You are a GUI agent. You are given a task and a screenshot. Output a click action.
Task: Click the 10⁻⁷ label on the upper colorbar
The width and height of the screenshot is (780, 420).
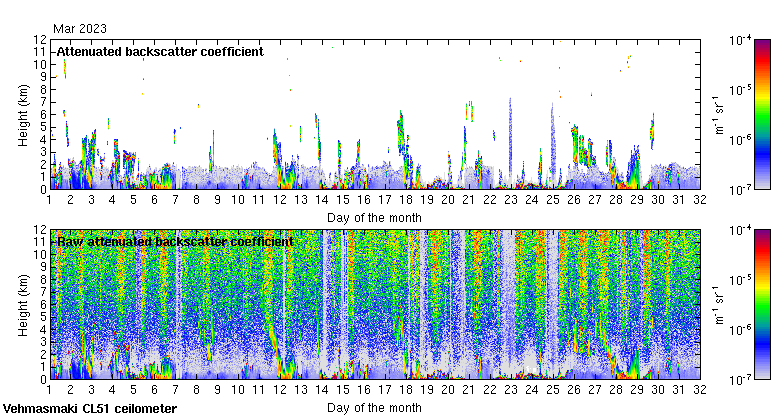click(x=741, y=190)
